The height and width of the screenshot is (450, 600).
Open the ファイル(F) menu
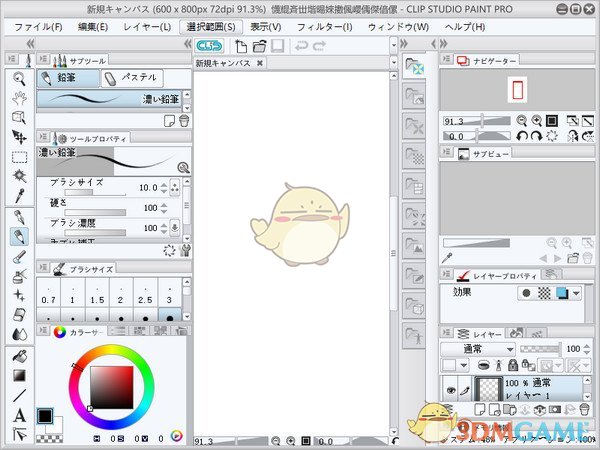click(x=38, y=27)
